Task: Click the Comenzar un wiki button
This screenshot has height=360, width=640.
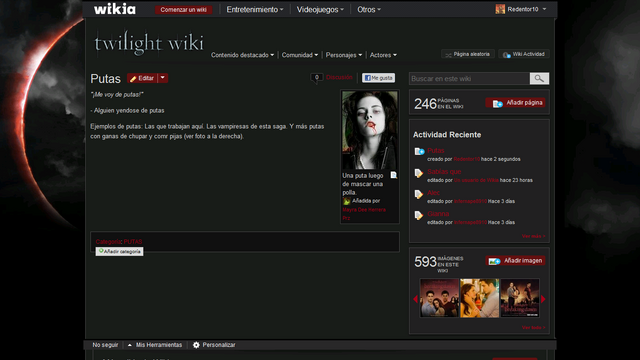Action: tap(183, 10)
